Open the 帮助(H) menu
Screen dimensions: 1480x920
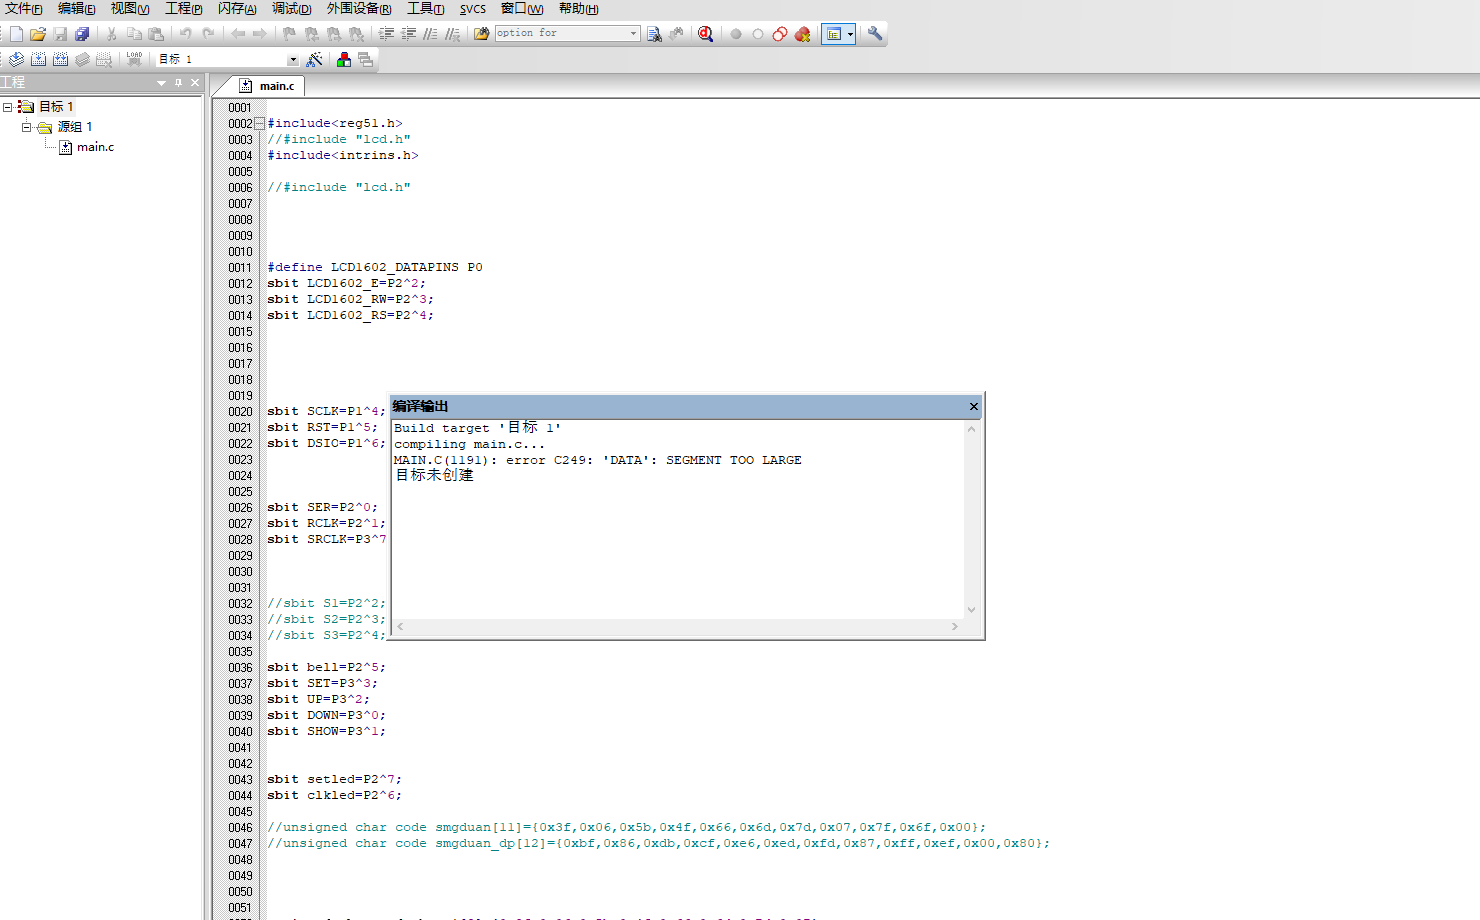[x=579, y=9]
